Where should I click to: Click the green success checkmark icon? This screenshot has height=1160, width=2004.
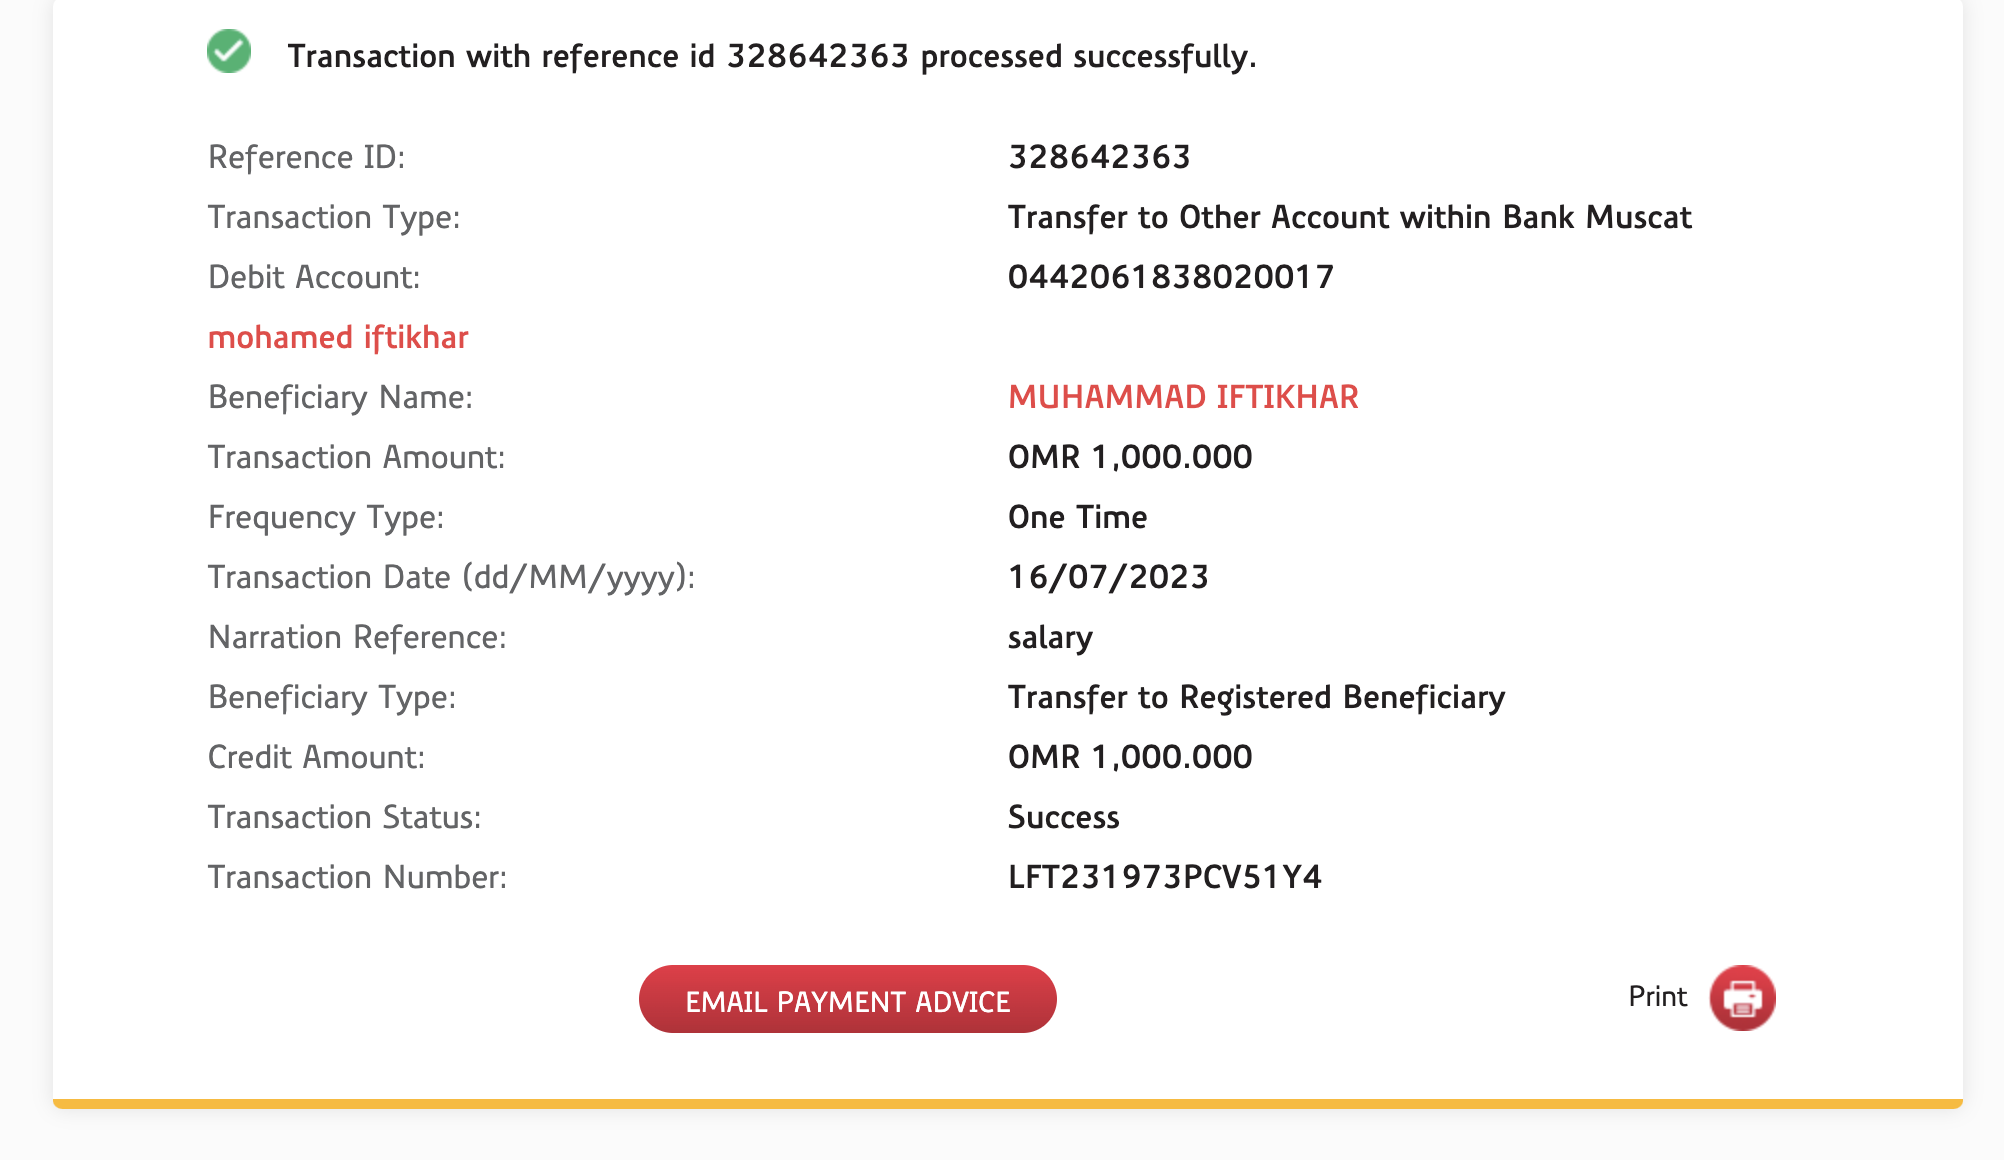click(229, 52)
